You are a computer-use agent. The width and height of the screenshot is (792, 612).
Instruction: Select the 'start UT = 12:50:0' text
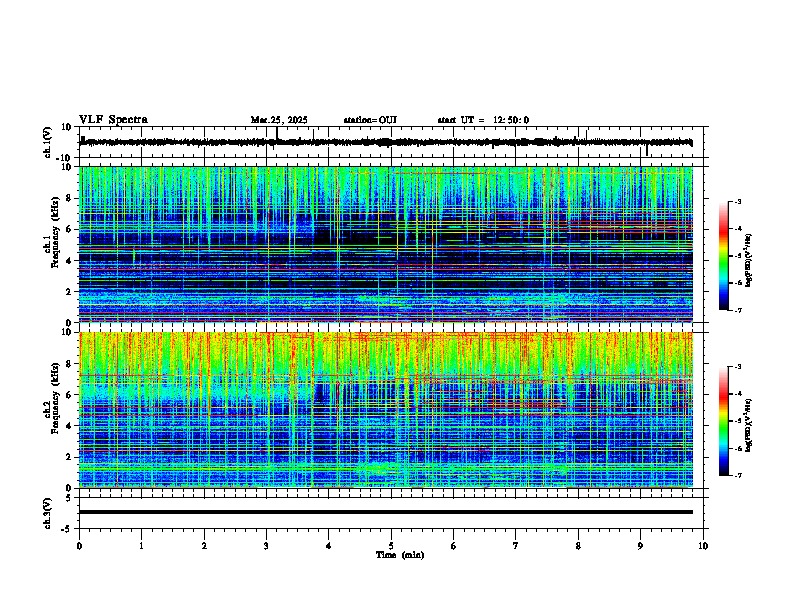click(x=483, y=120)
